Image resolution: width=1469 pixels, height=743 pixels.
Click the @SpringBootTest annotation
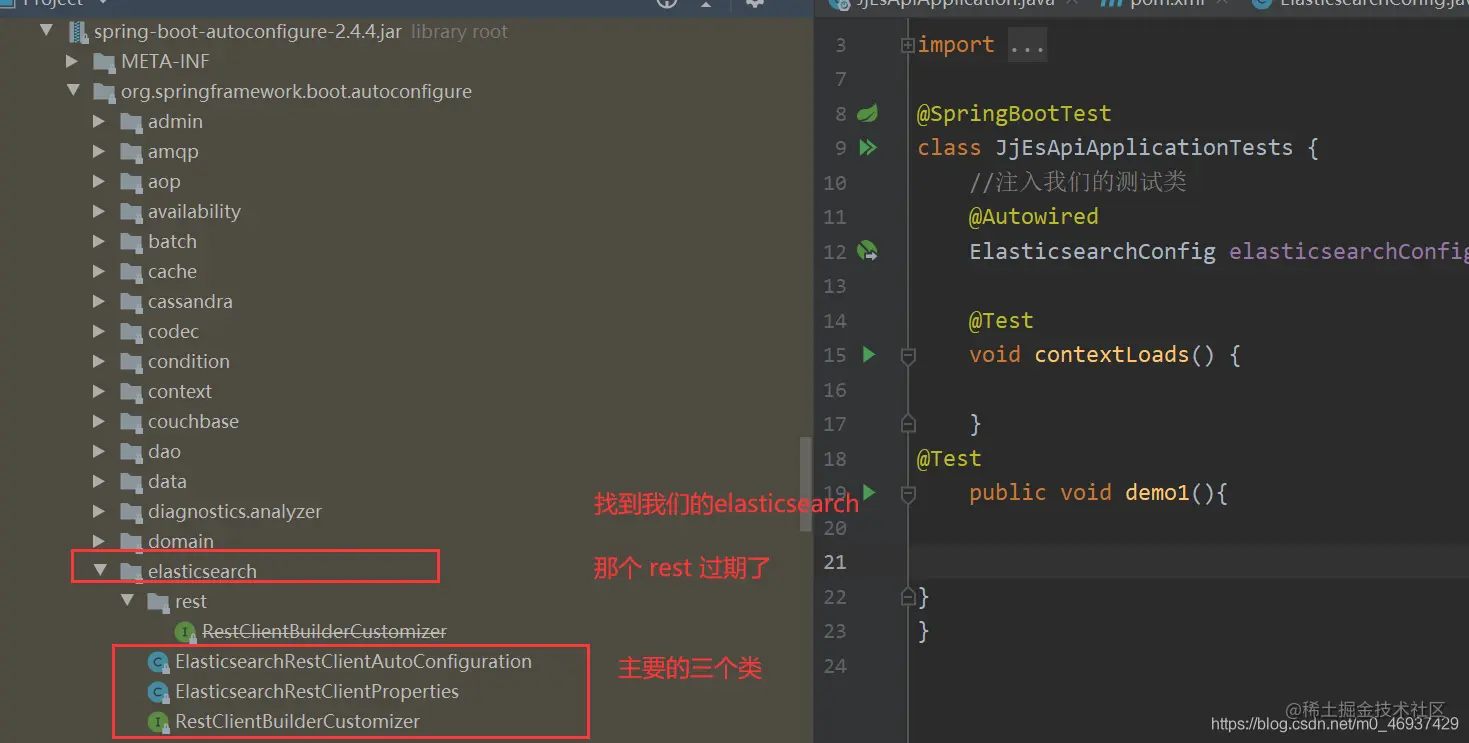coord(1014,113)
